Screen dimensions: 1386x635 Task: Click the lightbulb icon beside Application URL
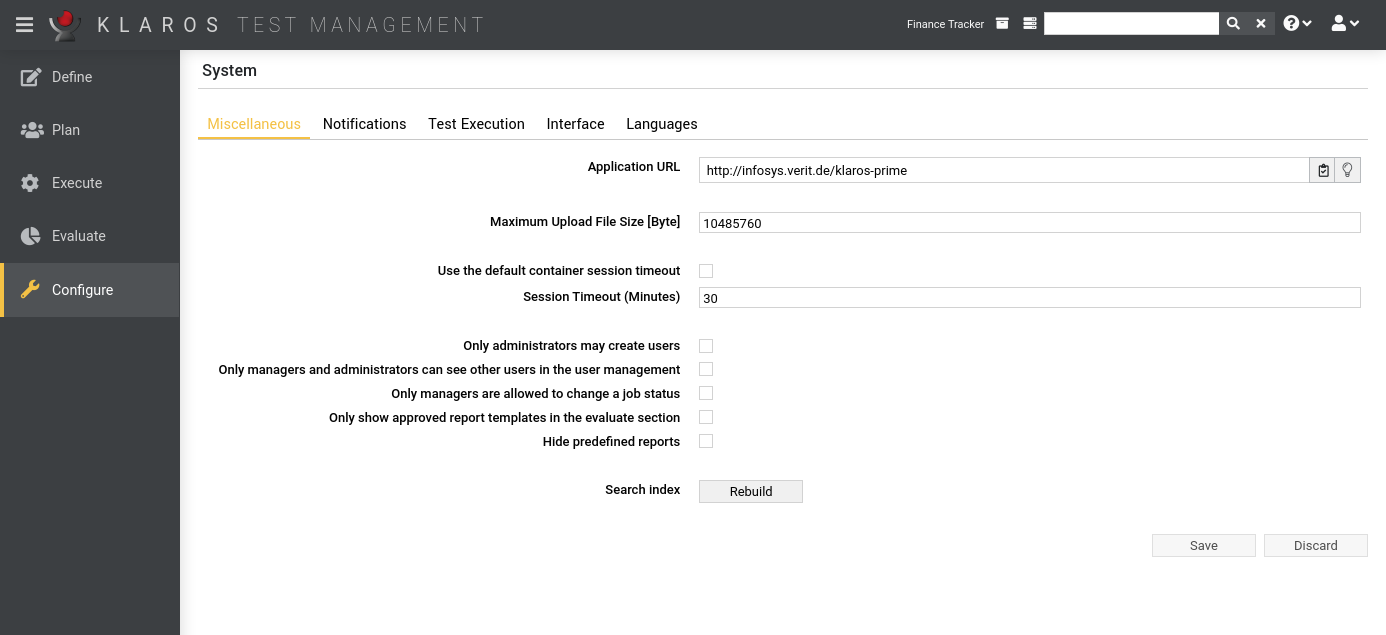(1348, 170)
